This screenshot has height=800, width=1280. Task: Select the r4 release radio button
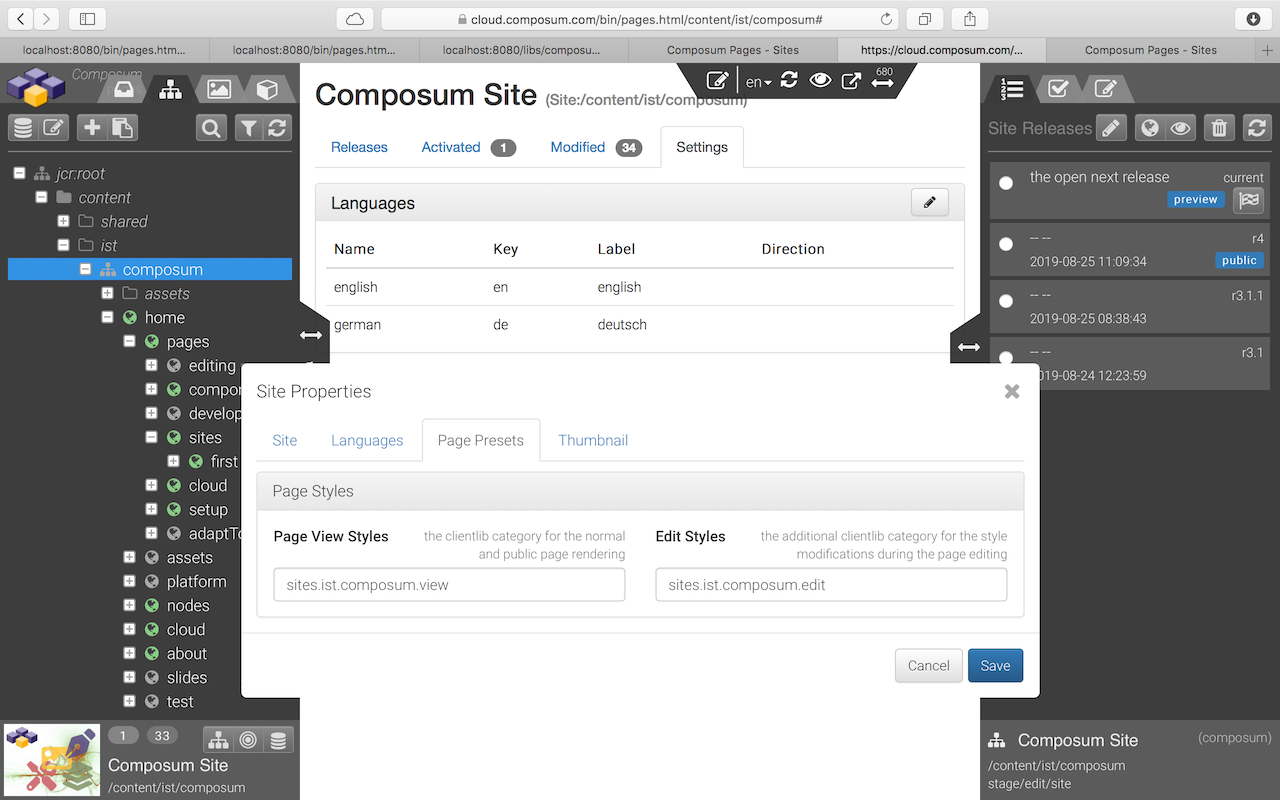pyautogui.click(x=1006, y=244)
